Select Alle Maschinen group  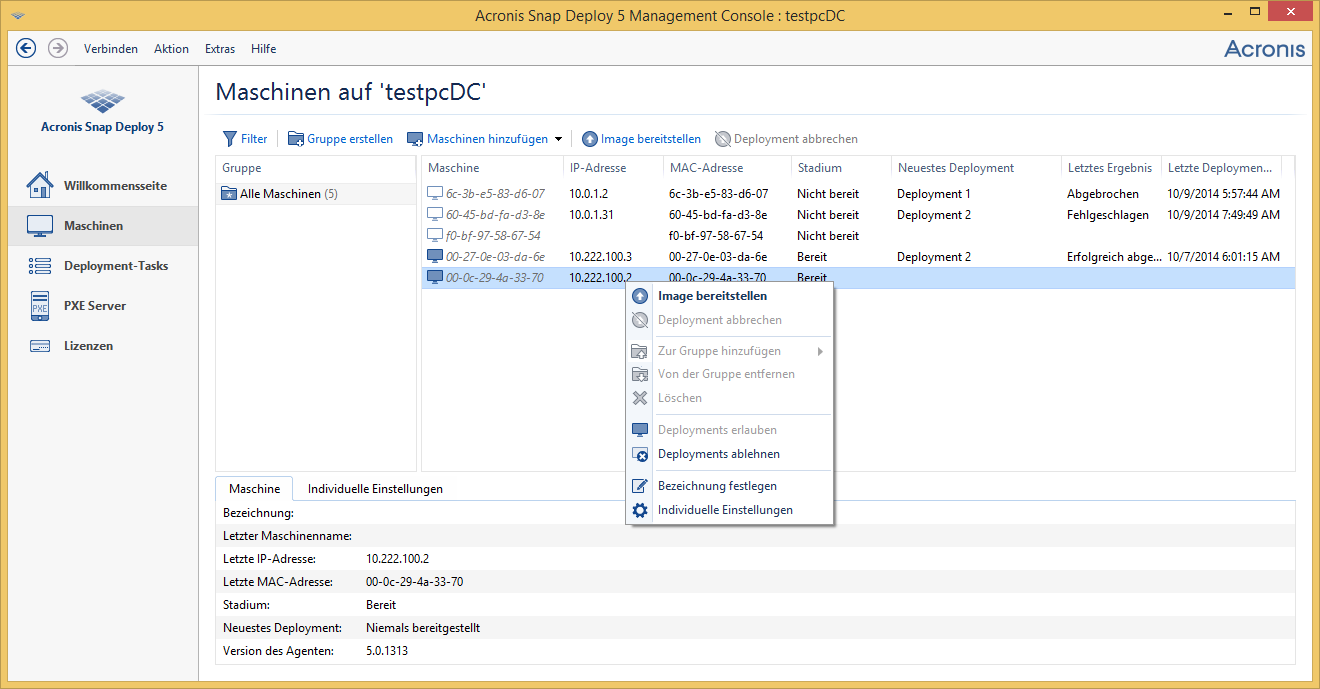(316, 194)
